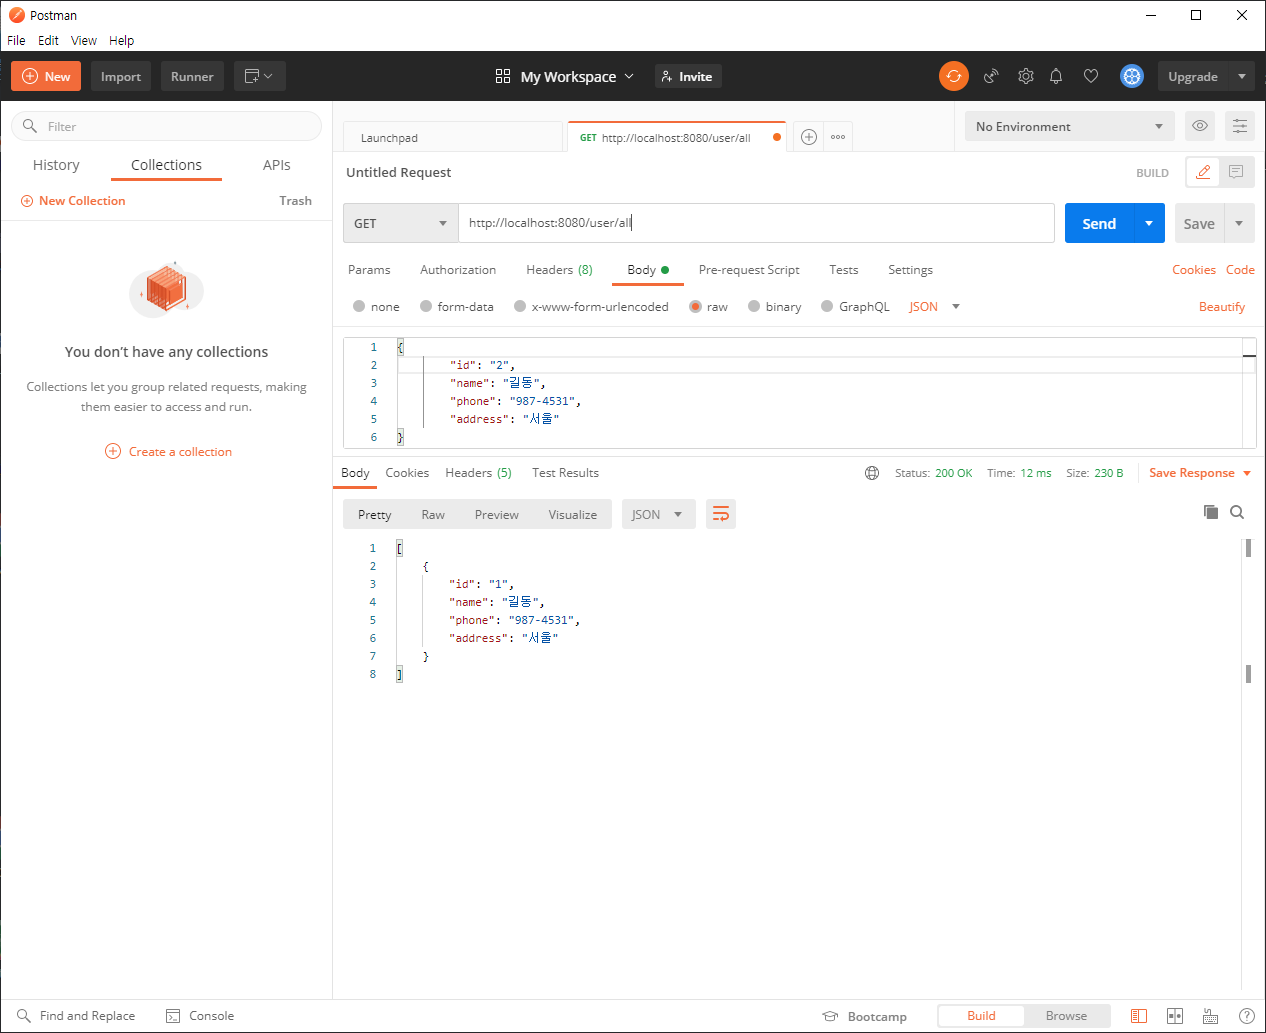The width and height of the screenshot is (1266, 1033).
Task: Select the form-data body type
Action: coord(457,307)
